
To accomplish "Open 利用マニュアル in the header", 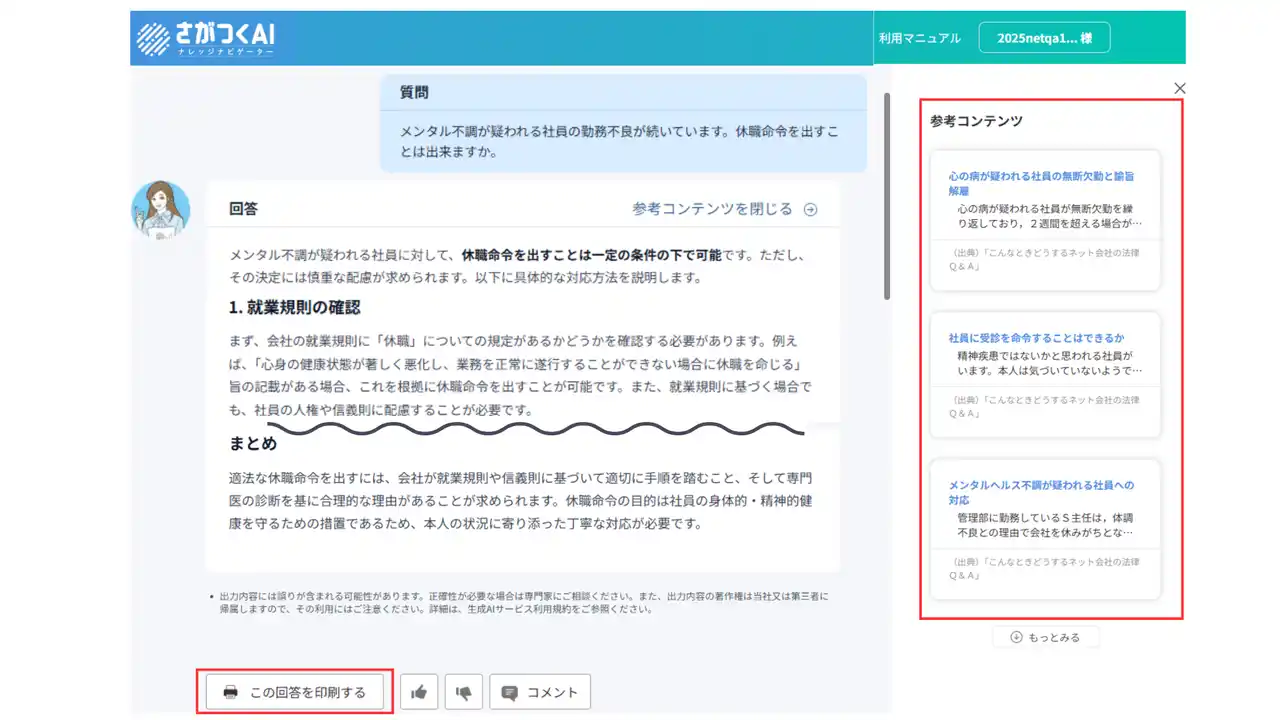I will coord(919,38).
